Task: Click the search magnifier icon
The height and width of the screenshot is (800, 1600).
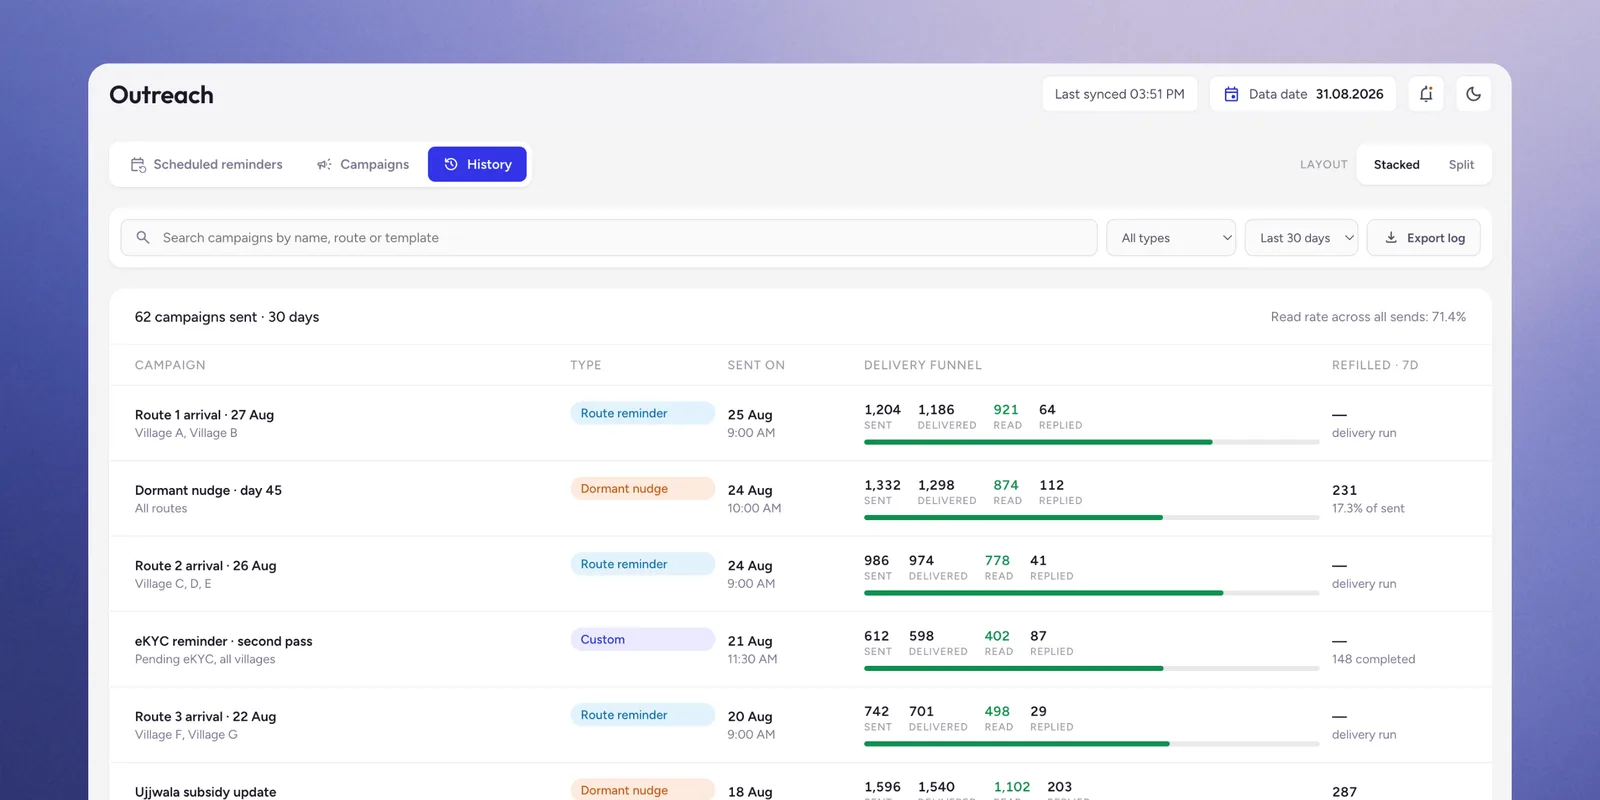Action: [143, 237]
